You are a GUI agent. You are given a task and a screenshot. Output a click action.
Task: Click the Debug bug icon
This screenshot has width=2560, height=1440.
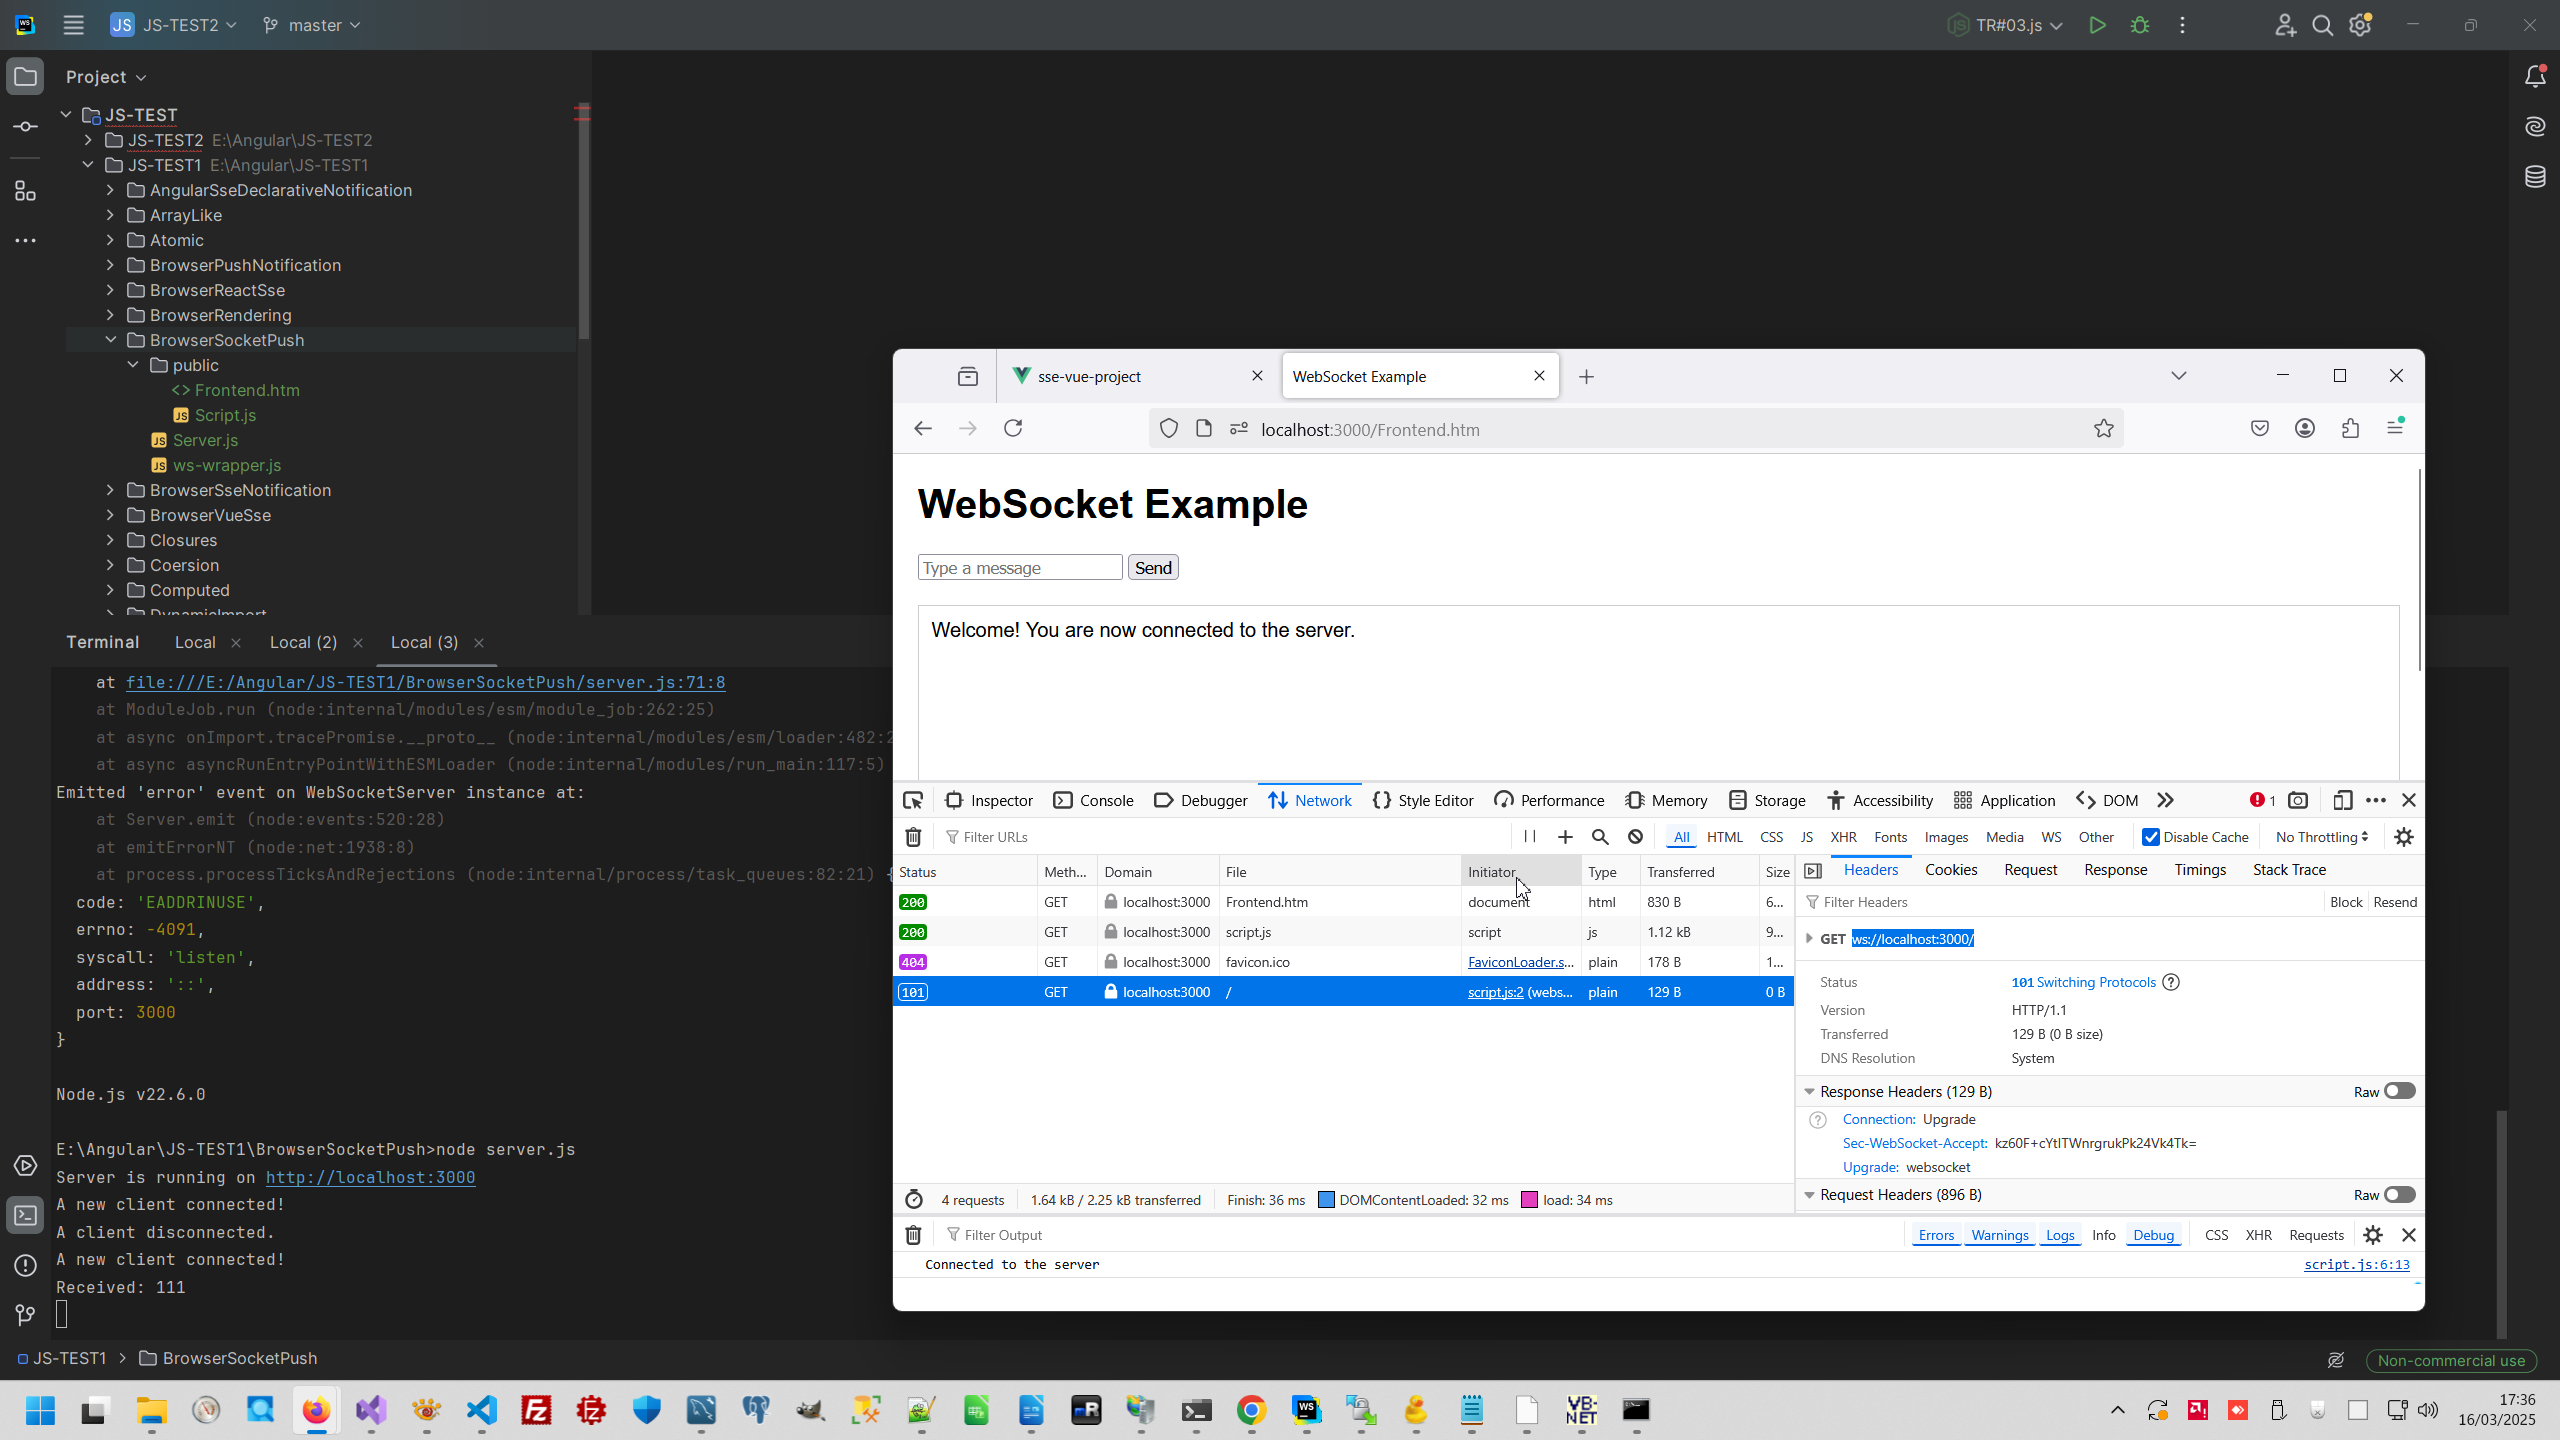2140,25
